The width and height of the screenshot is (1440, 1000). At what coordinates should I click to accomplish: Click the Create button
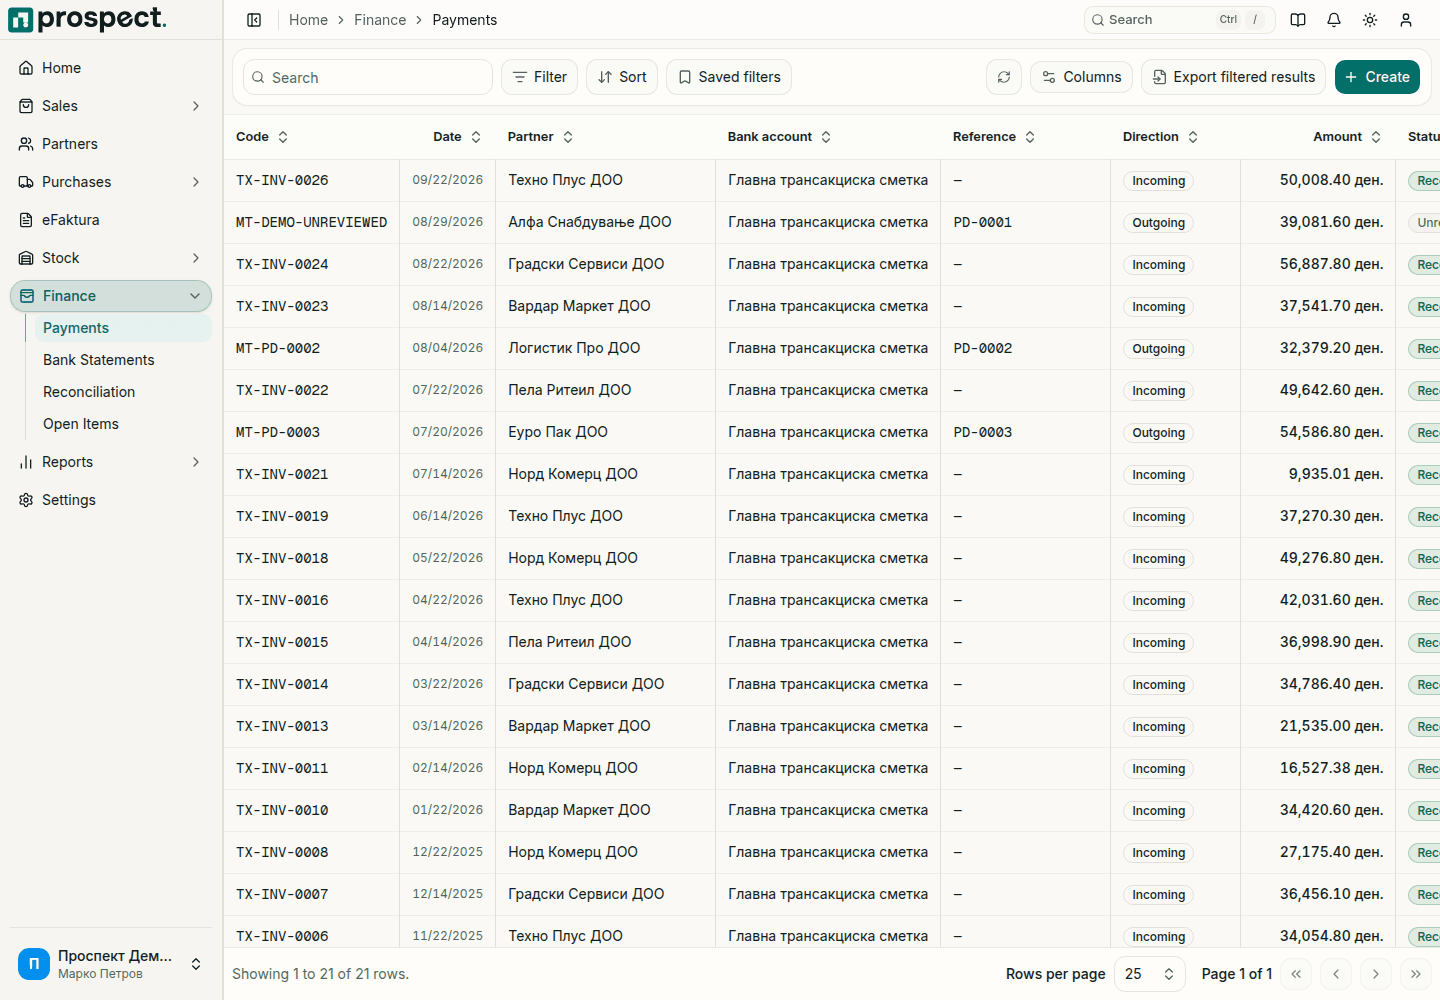[1377, 77]
